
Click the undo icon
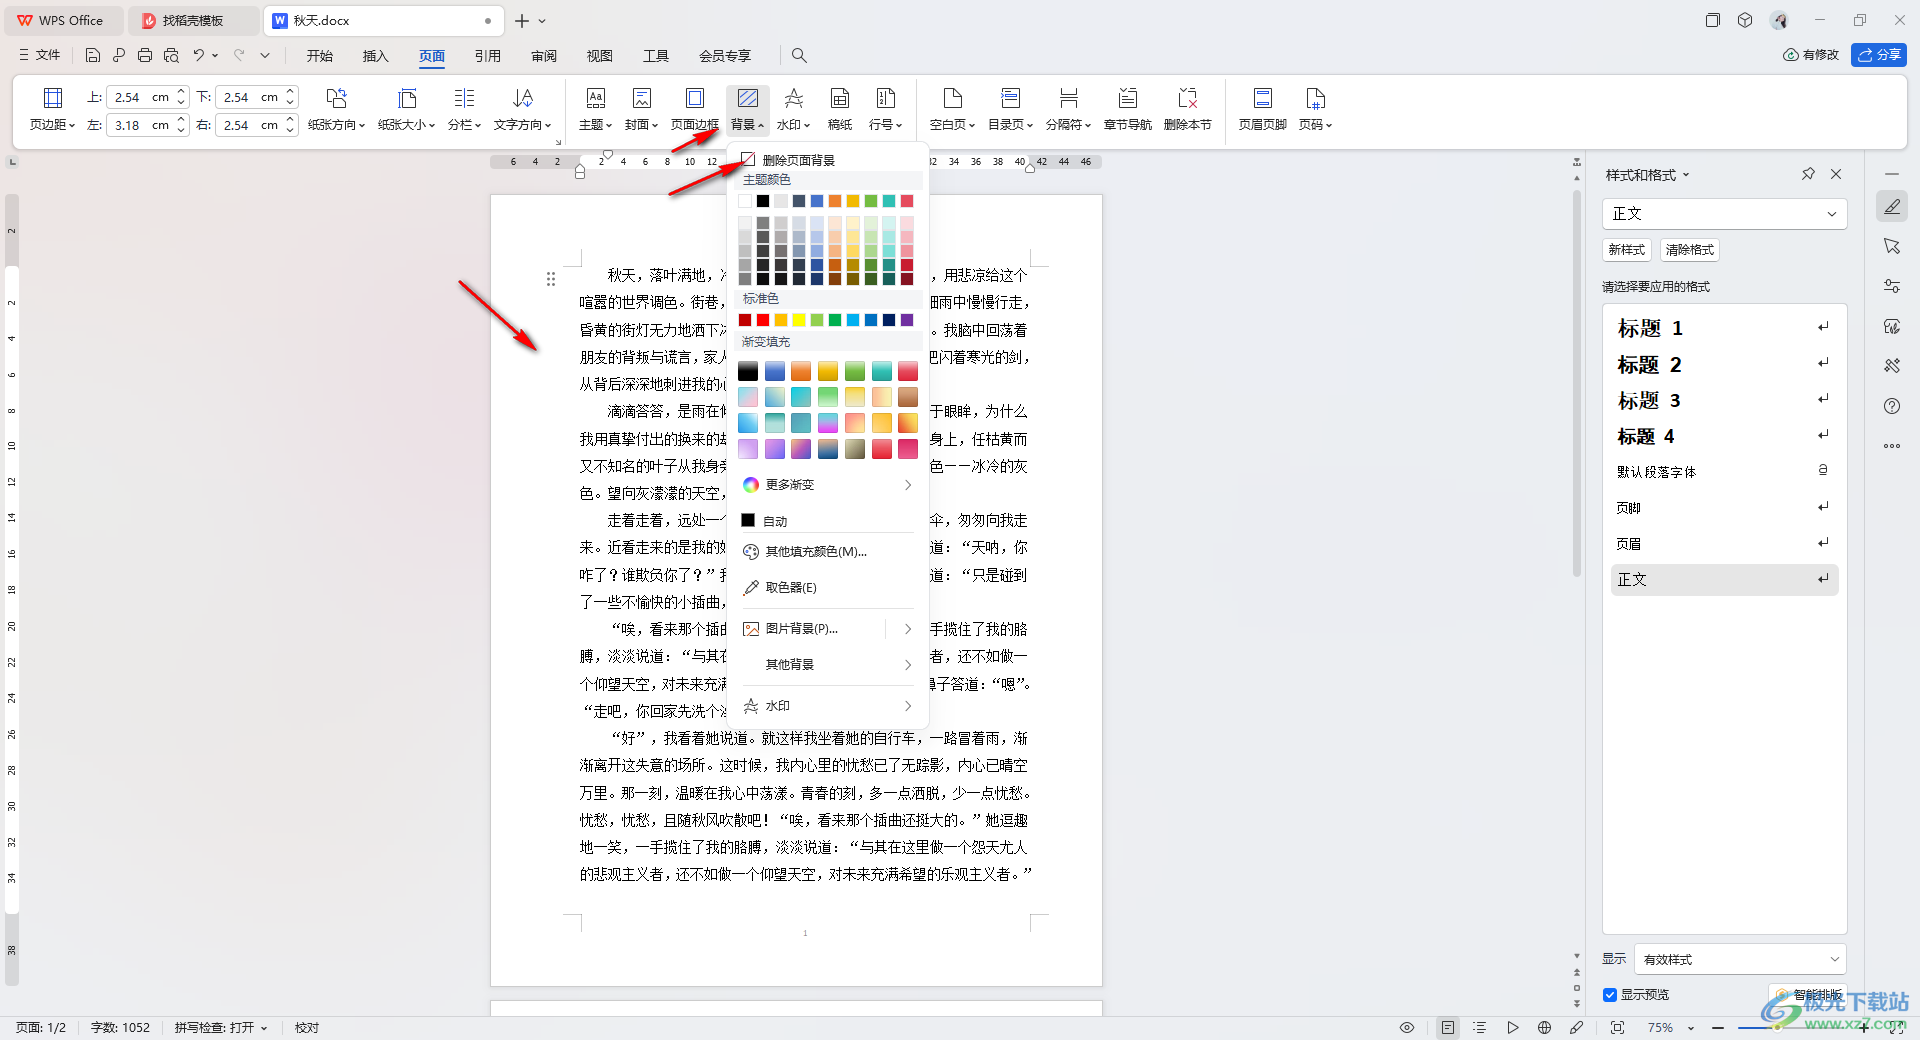pyautogui.click(x=199, y=56)
